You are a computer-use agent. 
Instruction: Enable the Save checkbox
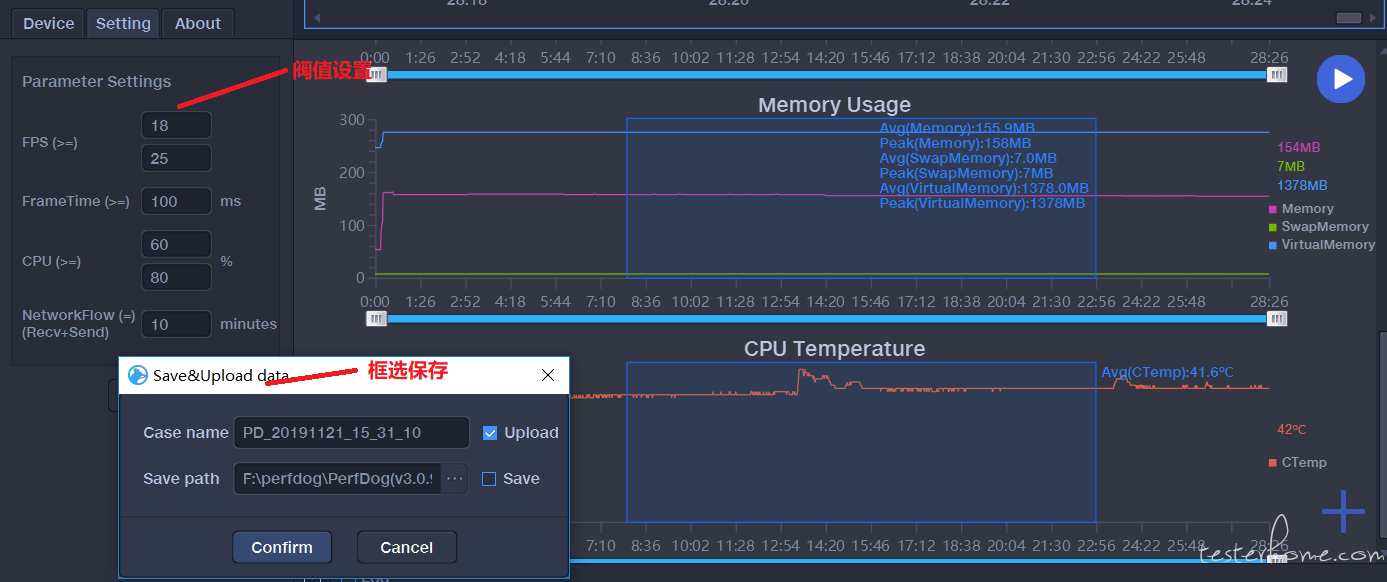tap(489, 479)
